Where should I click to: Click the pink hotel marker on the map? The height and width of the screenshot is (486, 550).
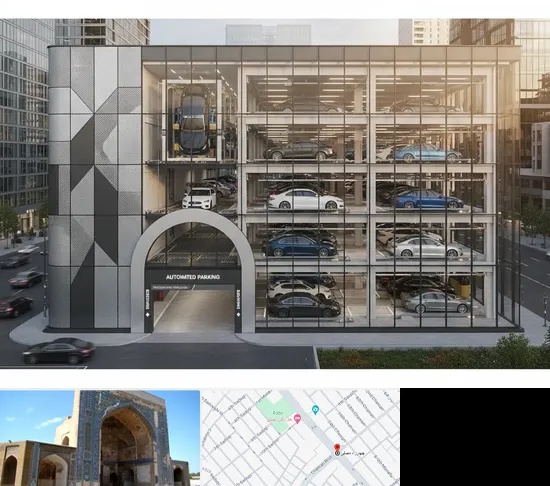[298, 418]
